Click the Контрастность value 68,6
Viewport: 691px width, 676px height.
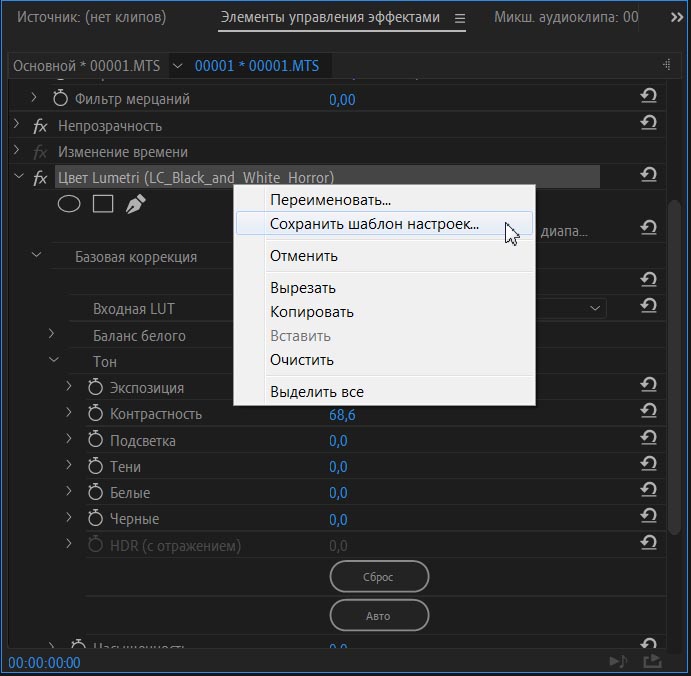pyautogui.click(x=342, y=415)
